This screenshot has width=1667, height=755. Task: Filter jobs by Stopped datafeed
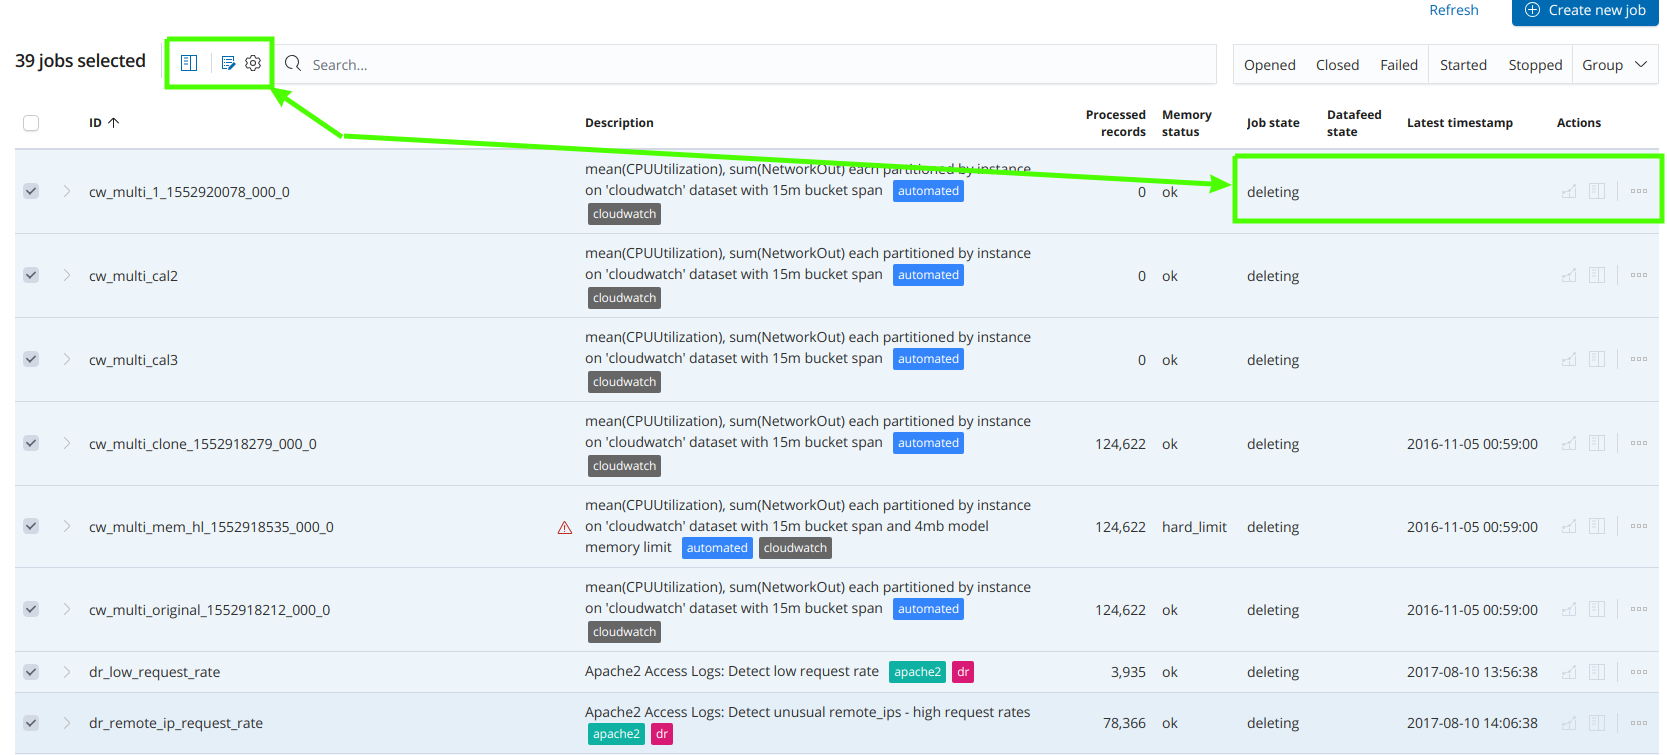pyautogui.click(x=1535, y=65)
